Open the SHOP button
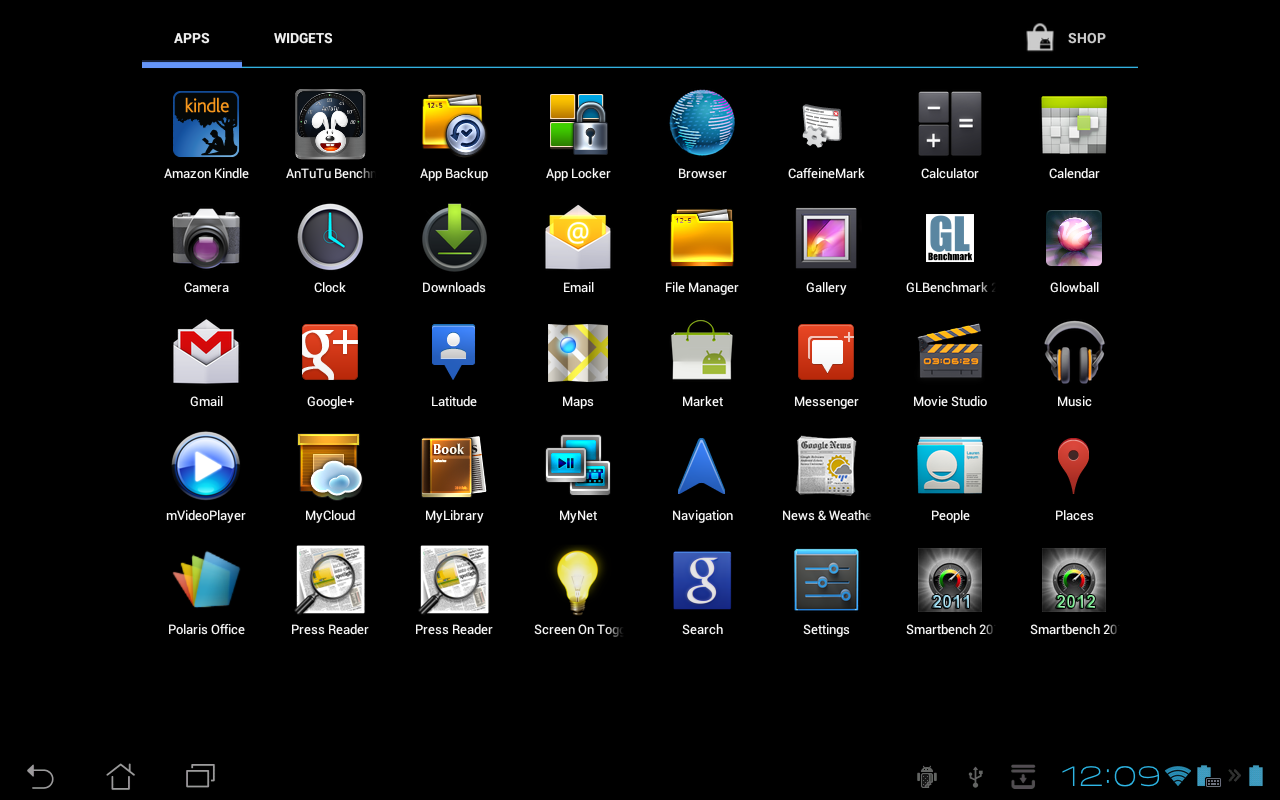 1066,38
